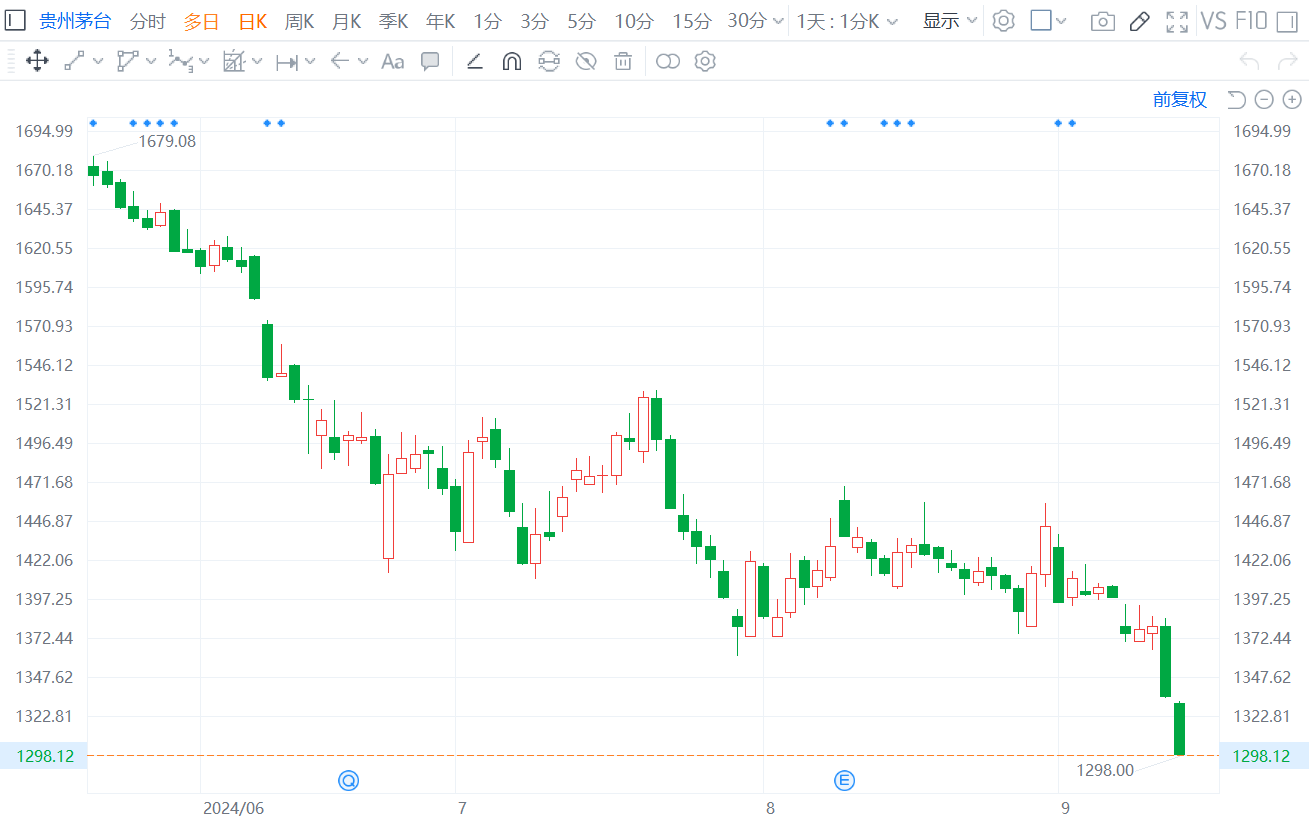Viewport: 1309px width, 826px height.
Task: Open dropdown arrow beside polygon channel tool
Action: [151, 62]
